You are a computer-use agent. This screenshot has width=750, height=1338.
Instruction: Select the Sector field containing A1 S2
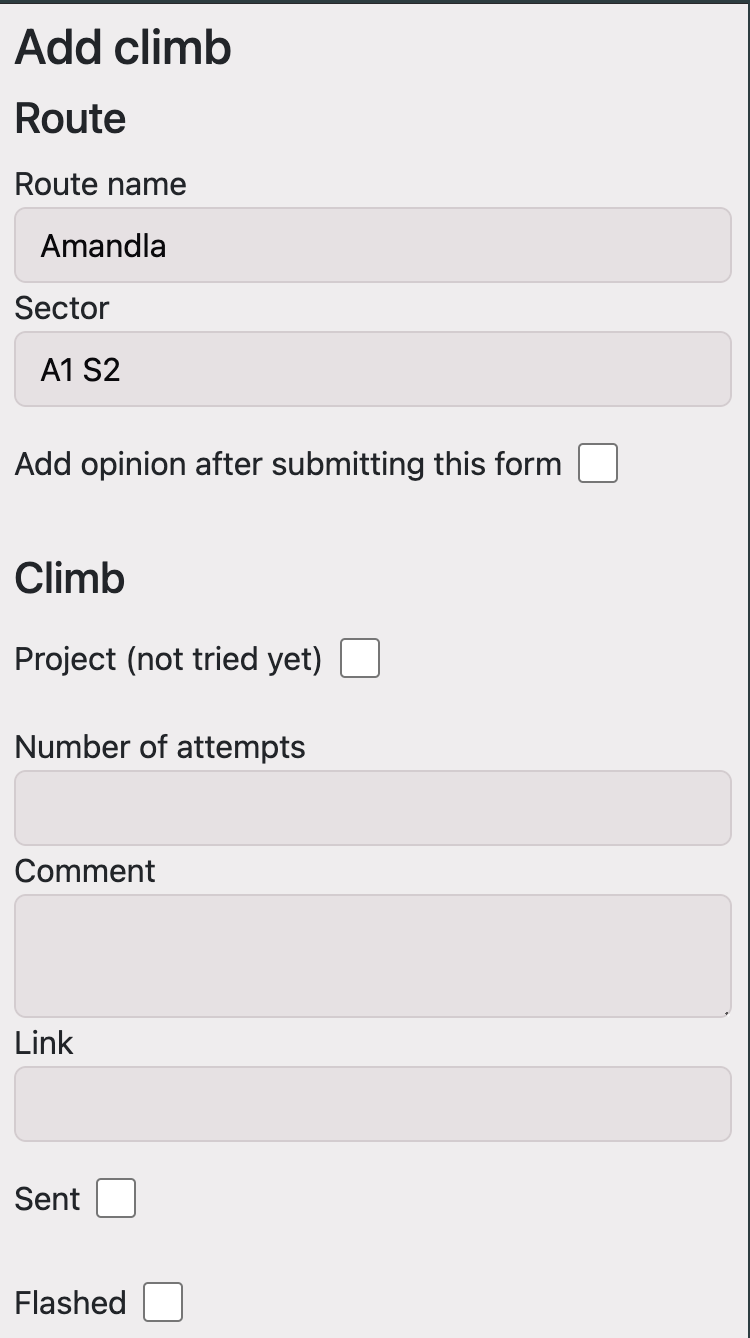pyautogui.click(x=372, y=369)
